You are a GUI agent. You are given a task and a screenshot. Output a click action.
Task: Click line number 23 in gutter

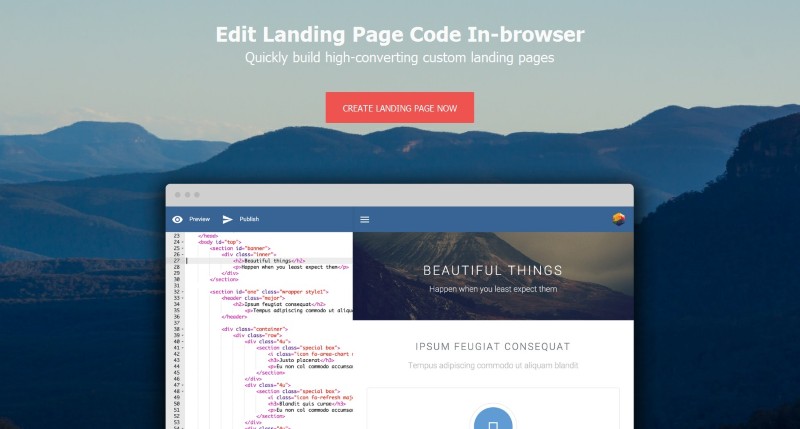[176, 236]
